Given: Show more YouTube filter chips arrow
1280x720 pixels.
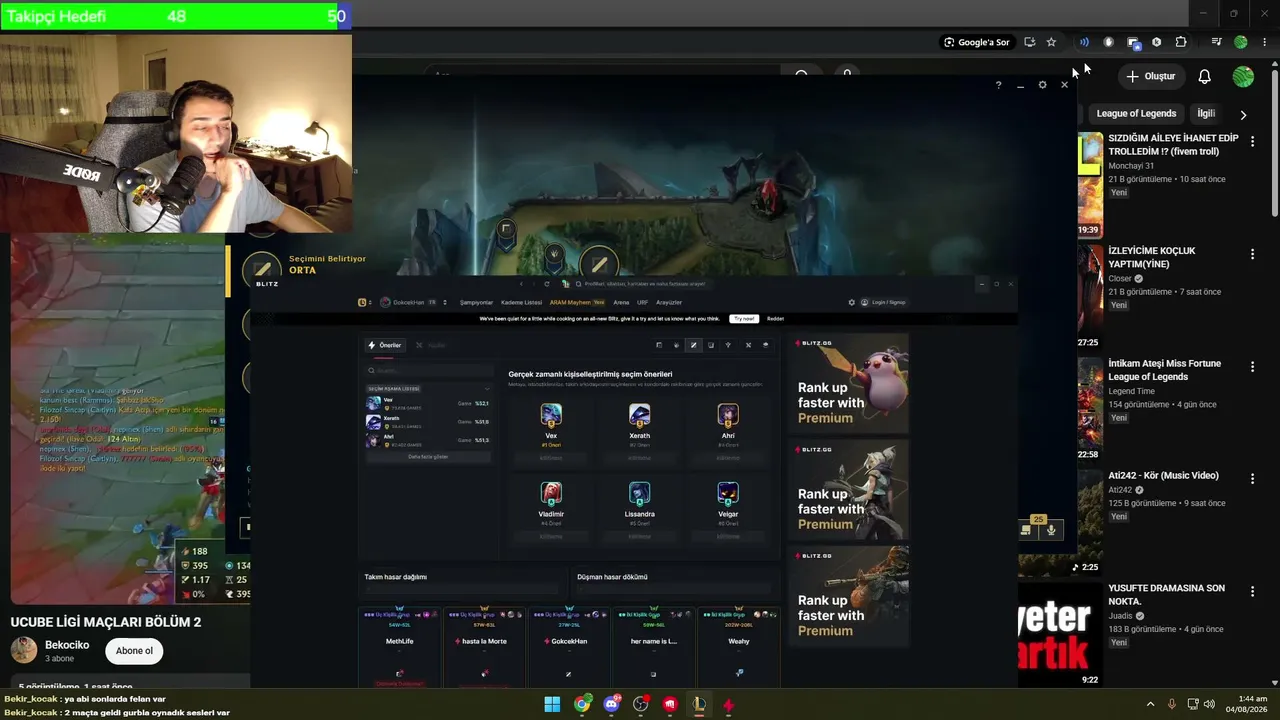Looking at the screenshot, I should [1243, 115].
